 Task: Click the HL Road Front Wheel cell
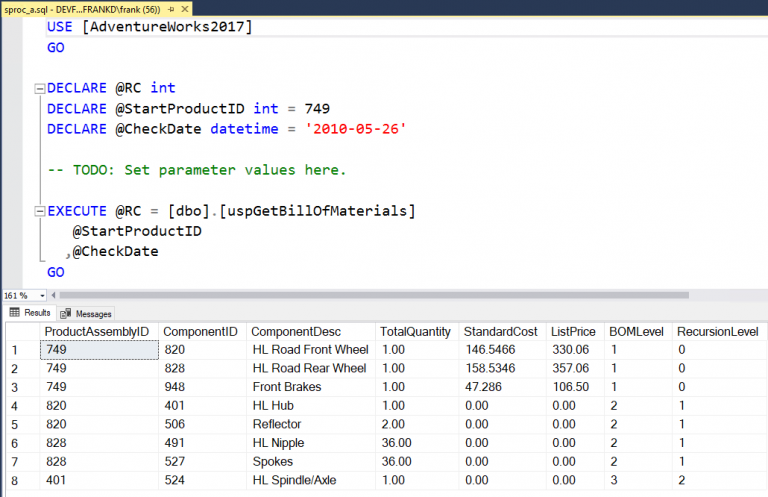pyautogui.click(x=310, y=350)
